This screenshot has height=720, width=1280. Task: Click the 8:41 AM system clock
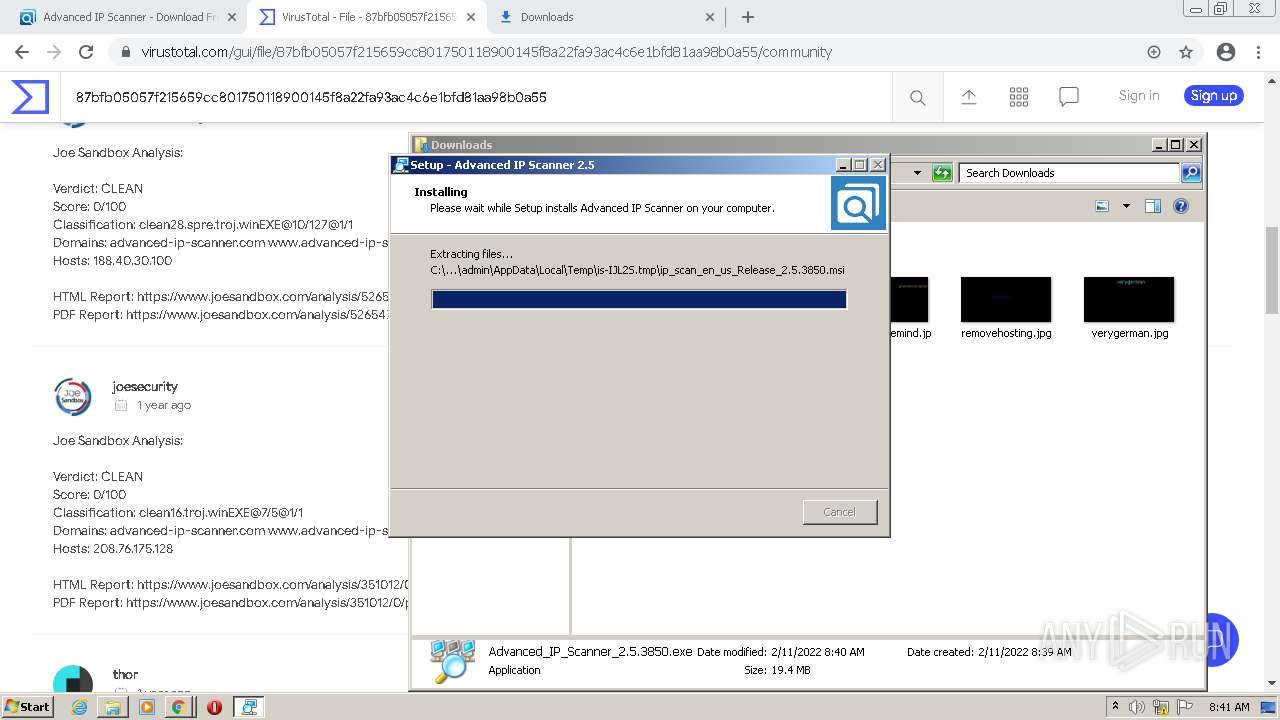[1229, 706]
